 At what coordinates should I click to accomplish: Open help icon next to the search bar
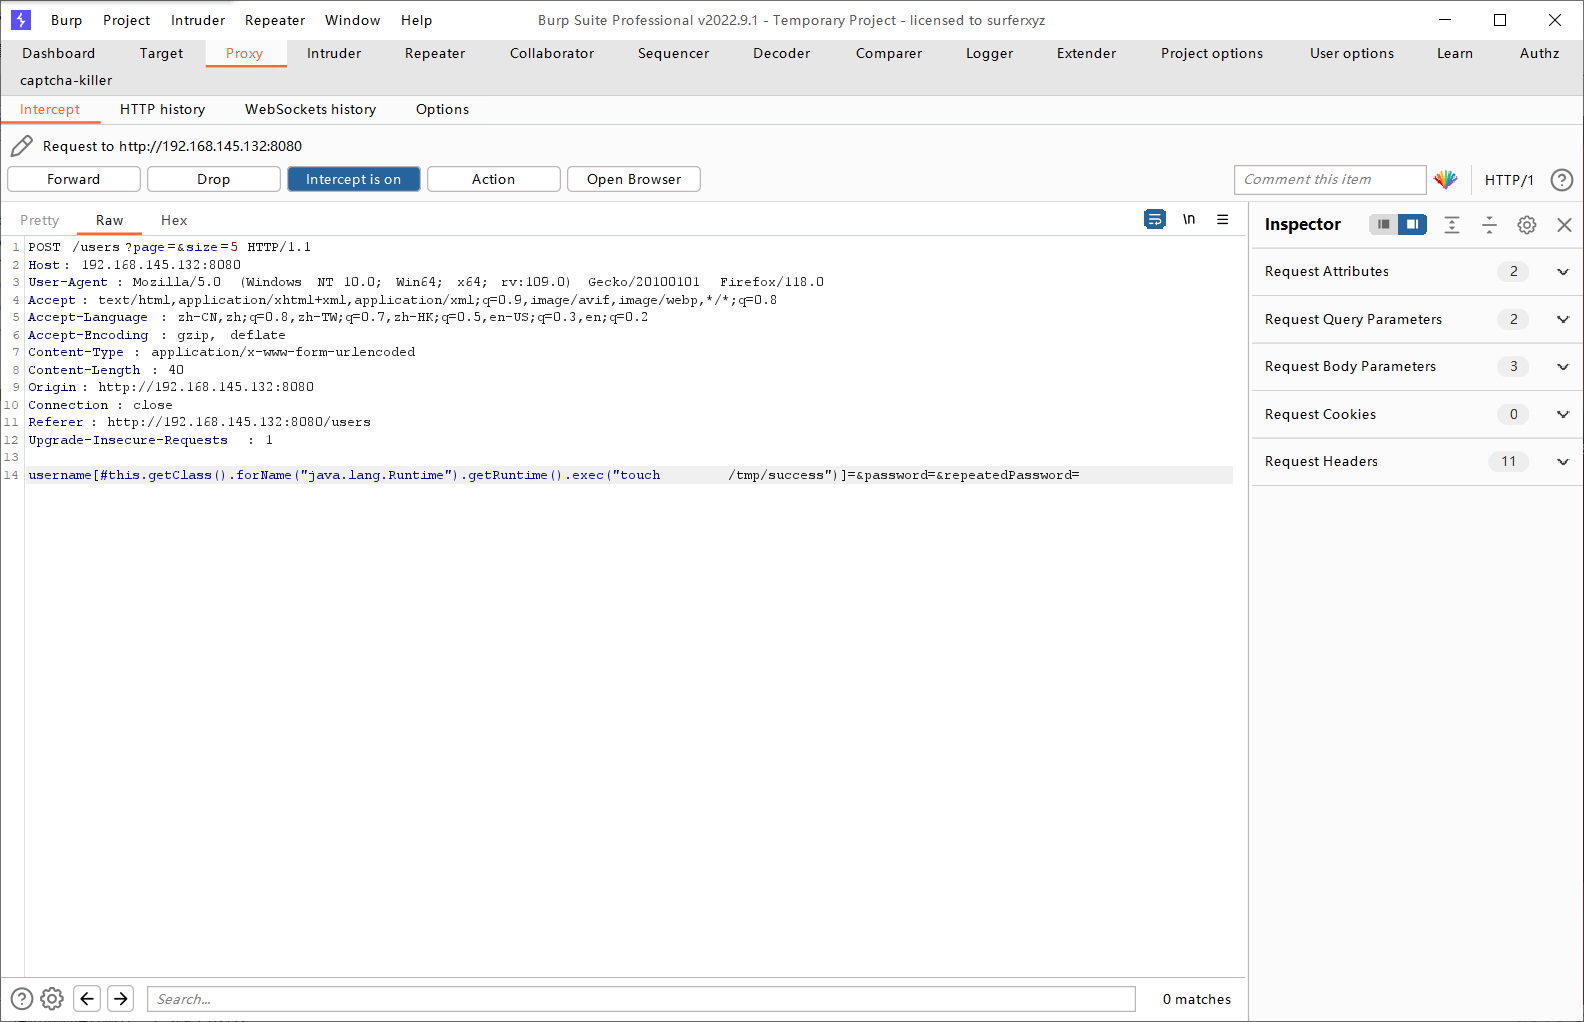(22, 998)
